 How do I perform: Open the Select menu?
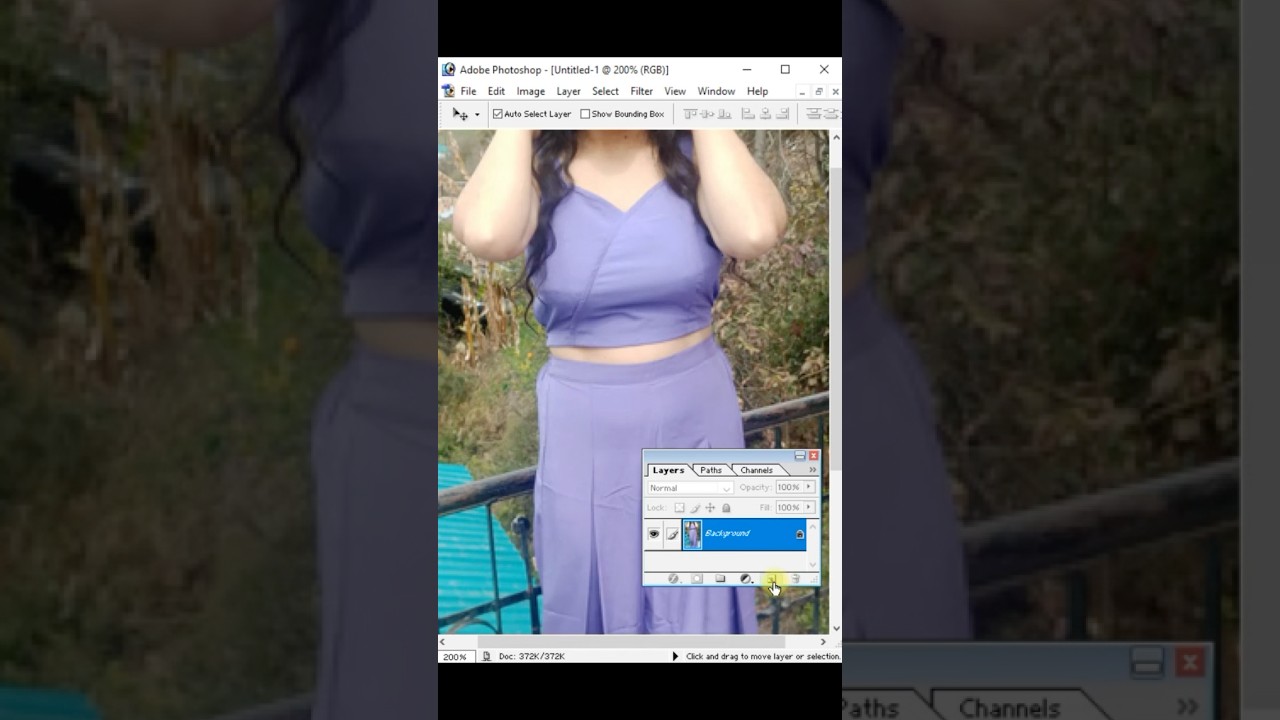point(605,91)
